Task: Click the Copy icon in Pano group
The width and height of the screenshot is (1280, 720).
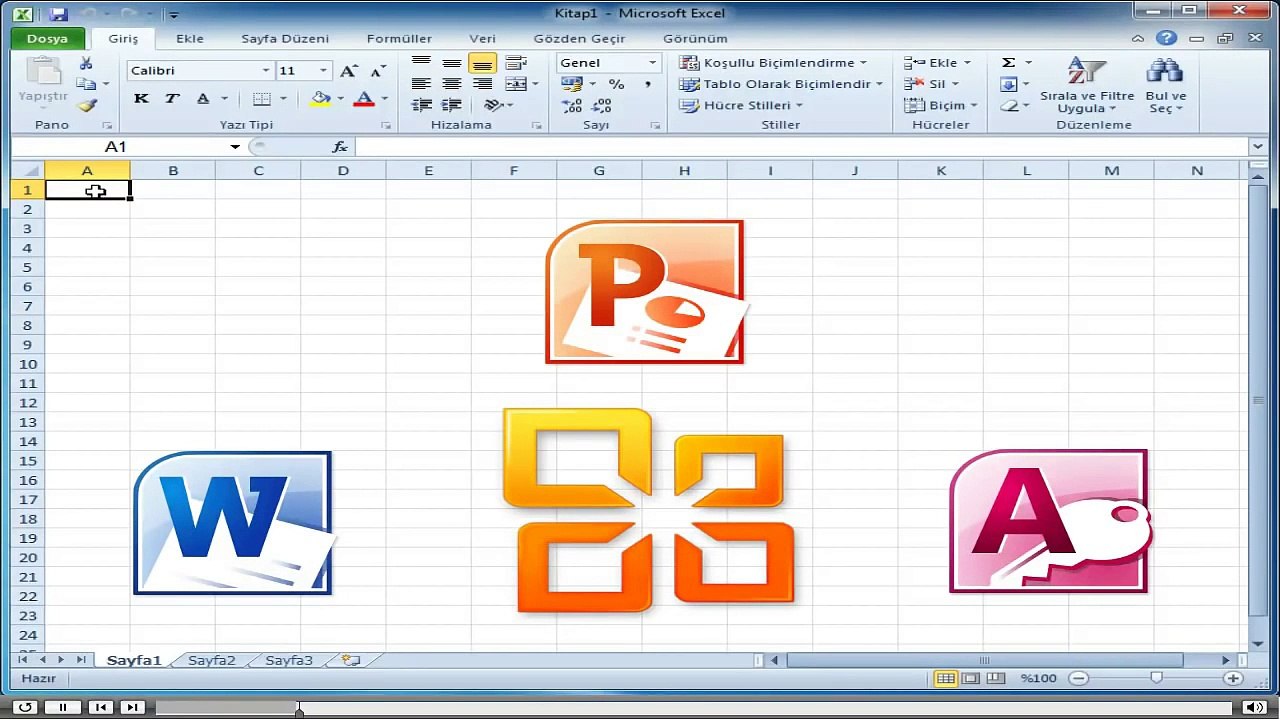Action: [87, 84]
